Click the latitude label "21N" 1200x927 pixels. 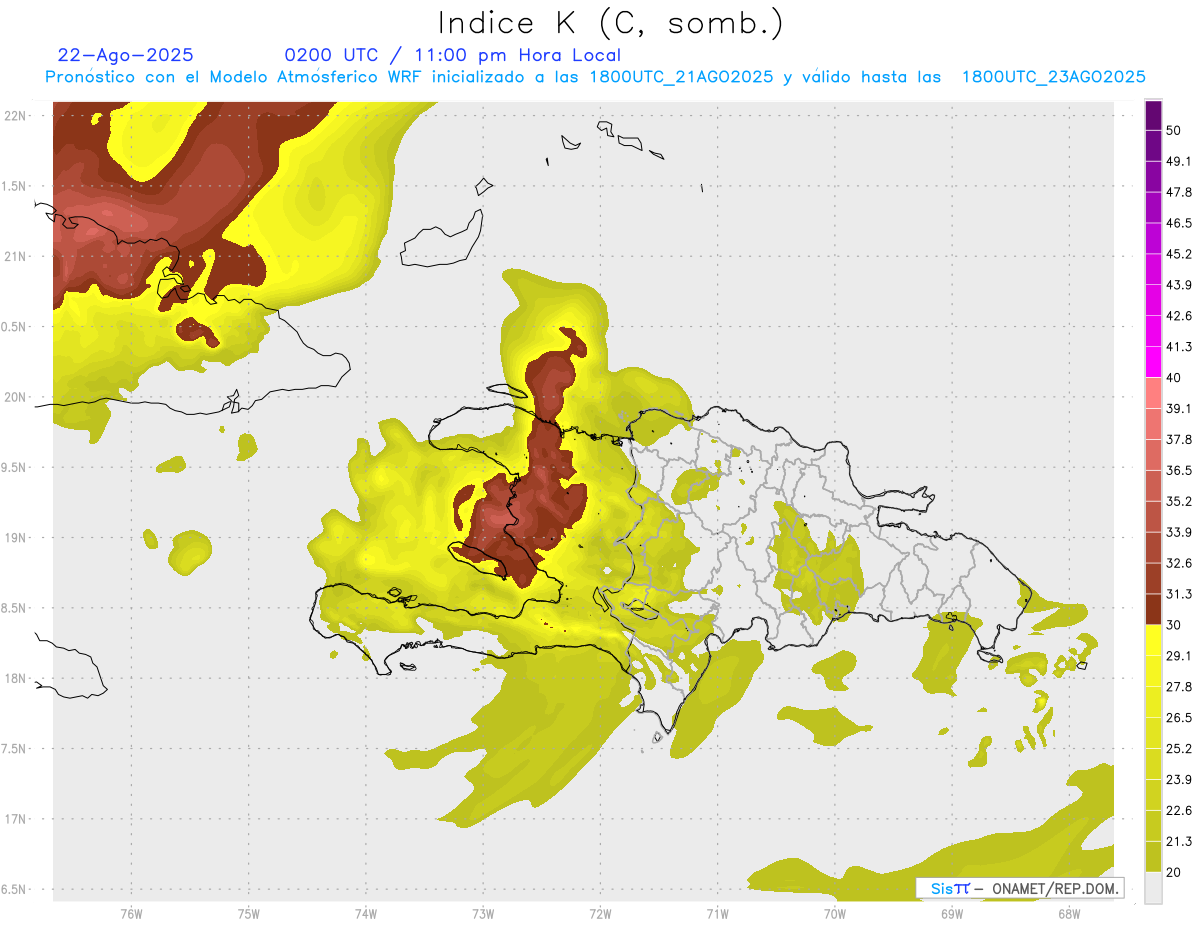pyautogui.click(x=16, y=257)
